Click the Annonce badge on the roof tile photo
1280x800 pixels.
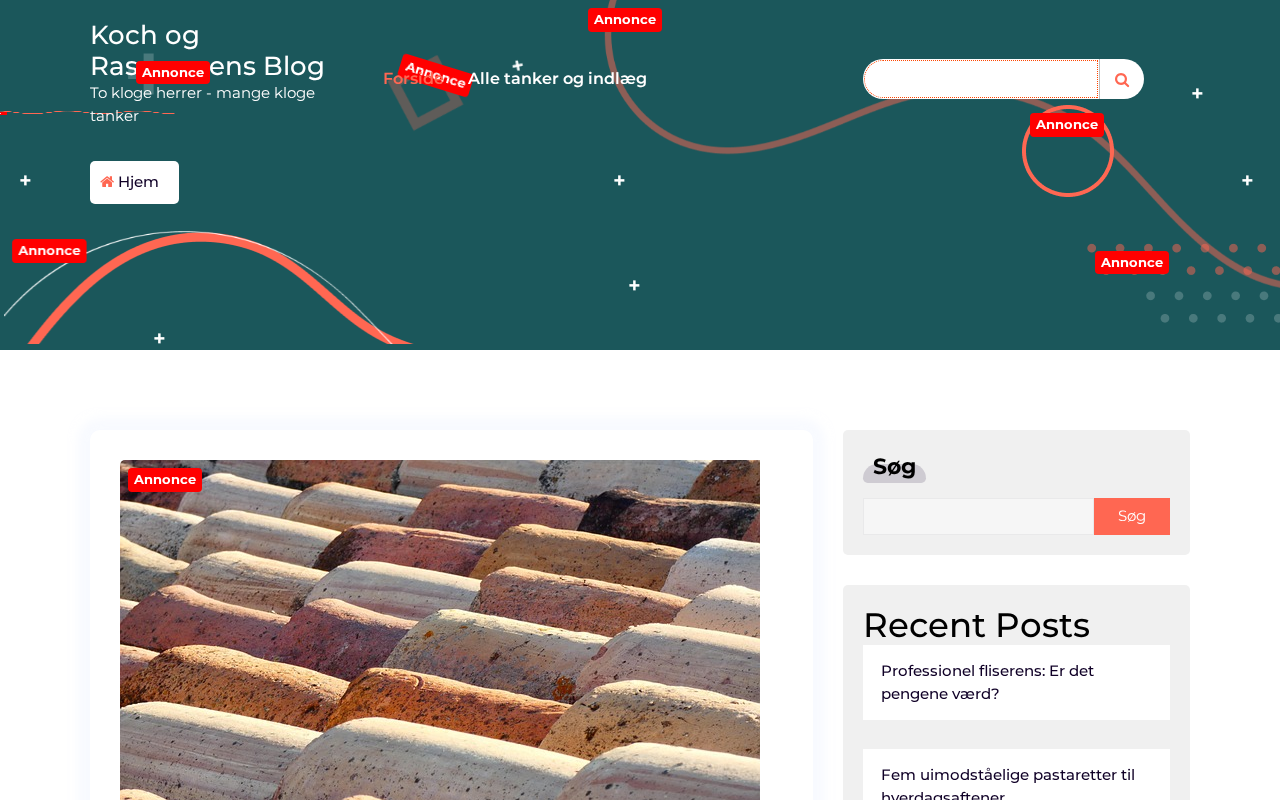pyautogui.click(x=165, y=480)
